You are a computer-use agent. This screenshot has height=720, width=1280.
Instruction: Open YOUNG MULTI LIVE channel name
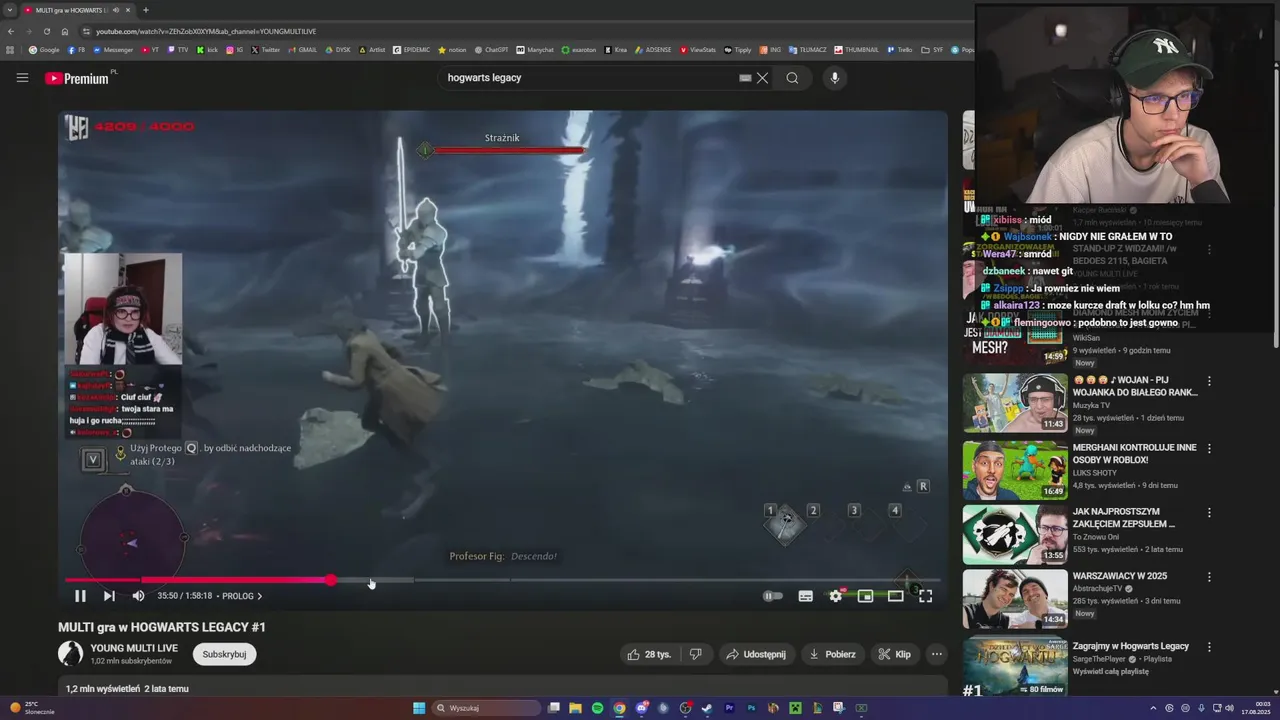(134, 648)
